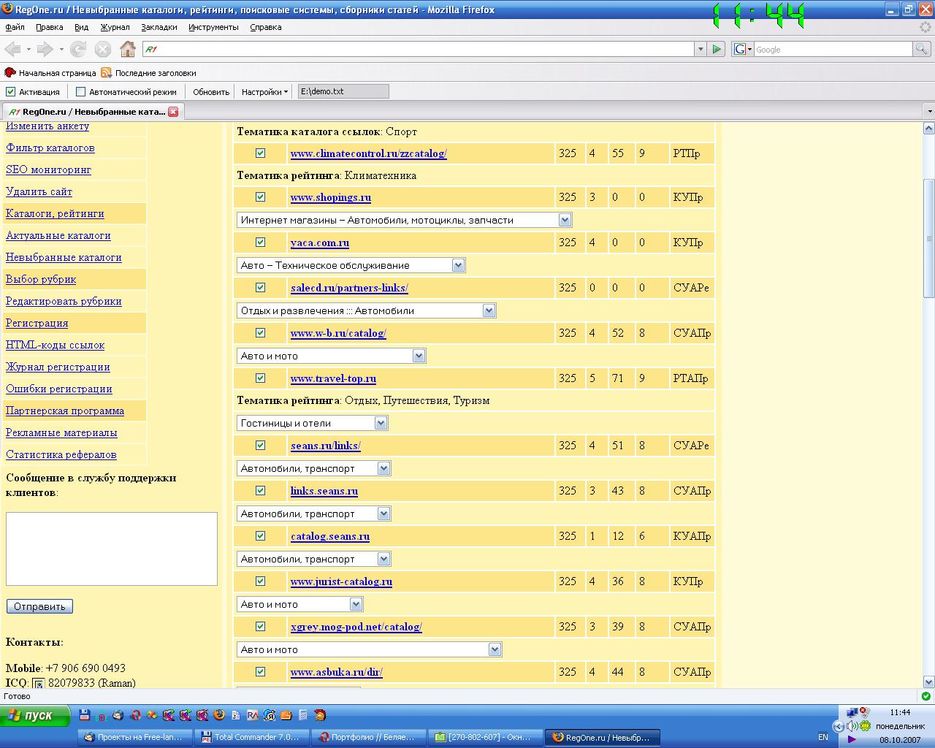The image size is (935, 748).
Task: Uncheck salecd.ru/partners-links/ row checkbox
Action: click(260, 288)
